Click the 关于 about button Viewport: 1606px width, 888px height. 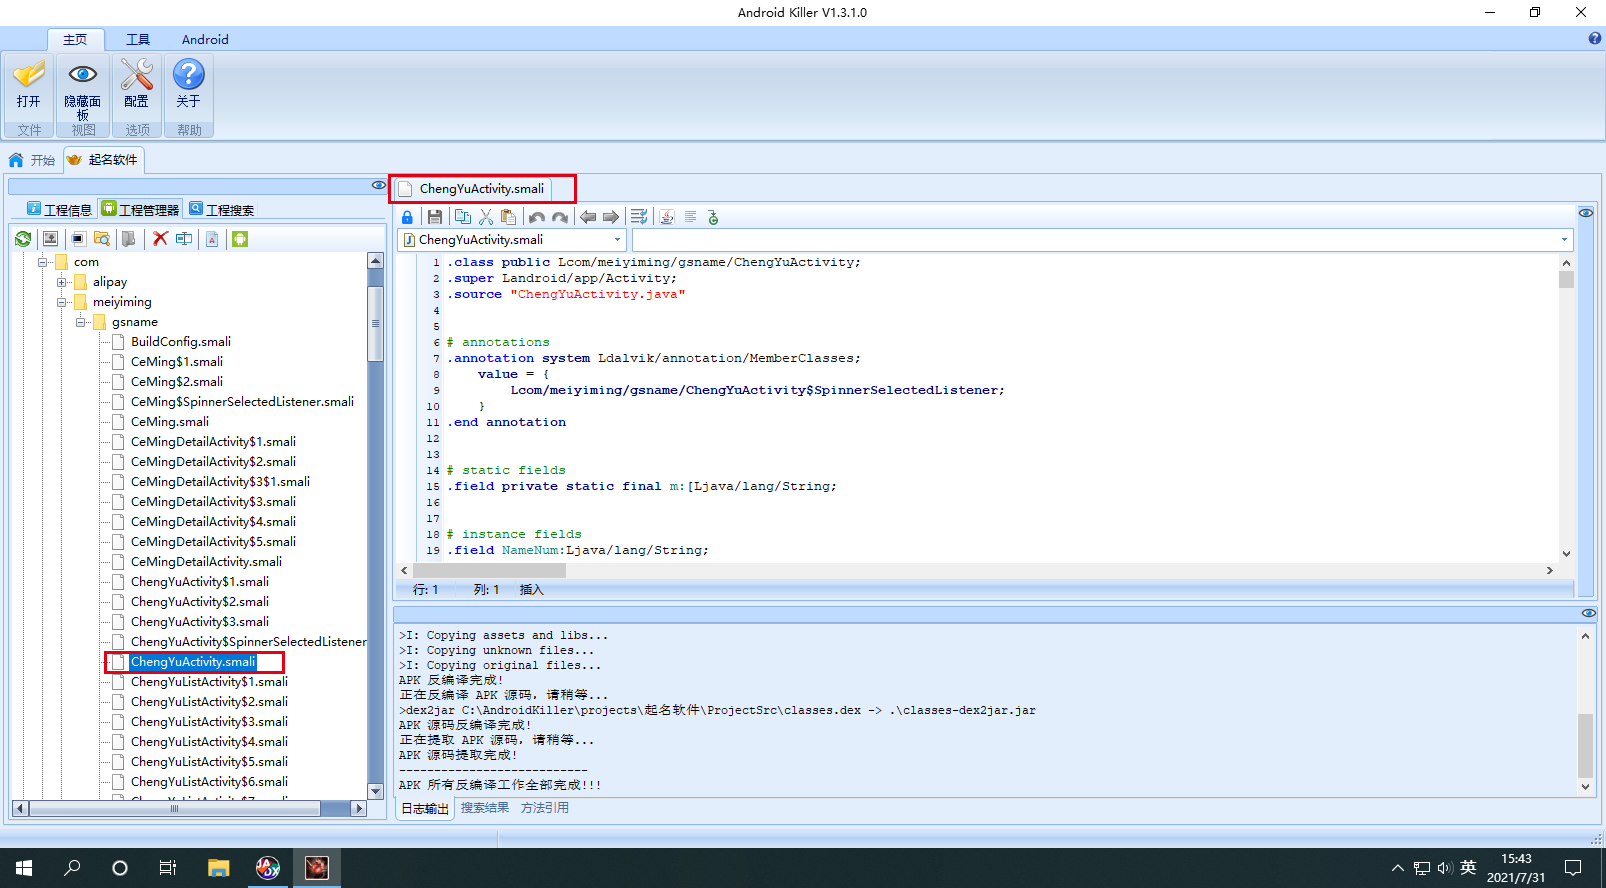[188, 84]
